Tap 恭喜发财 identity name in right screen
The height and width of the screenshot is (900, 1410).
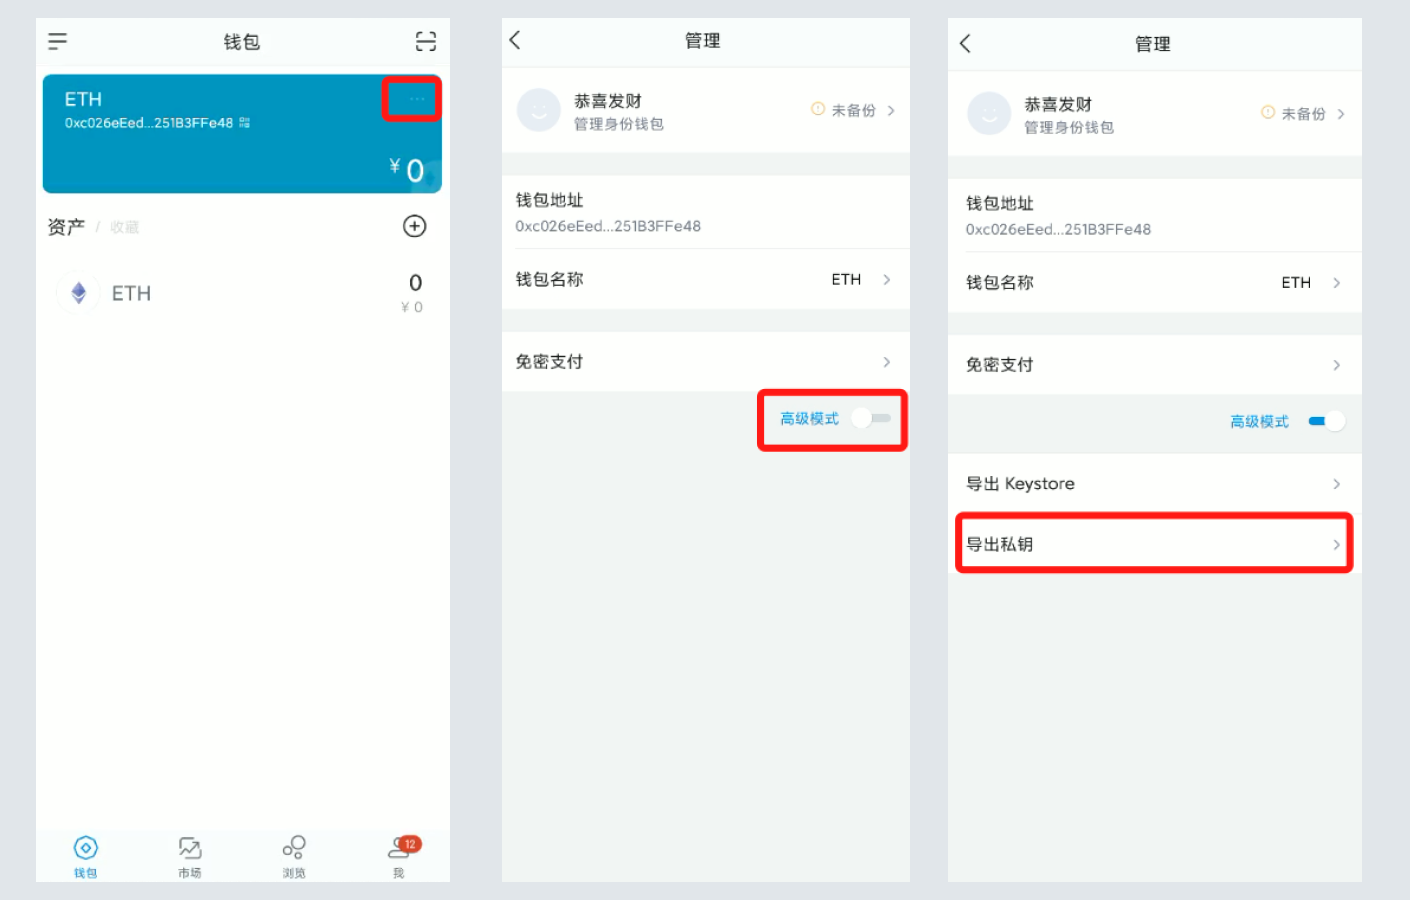pyautogui.click(x=1058, y=104)
